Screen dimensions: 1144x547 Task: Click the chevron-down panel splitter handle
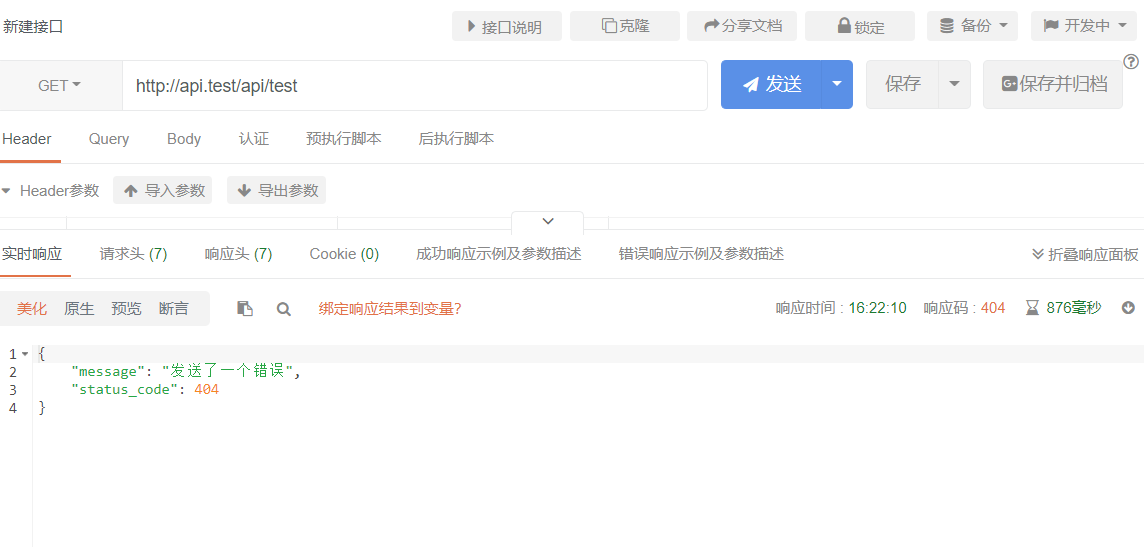548,221
